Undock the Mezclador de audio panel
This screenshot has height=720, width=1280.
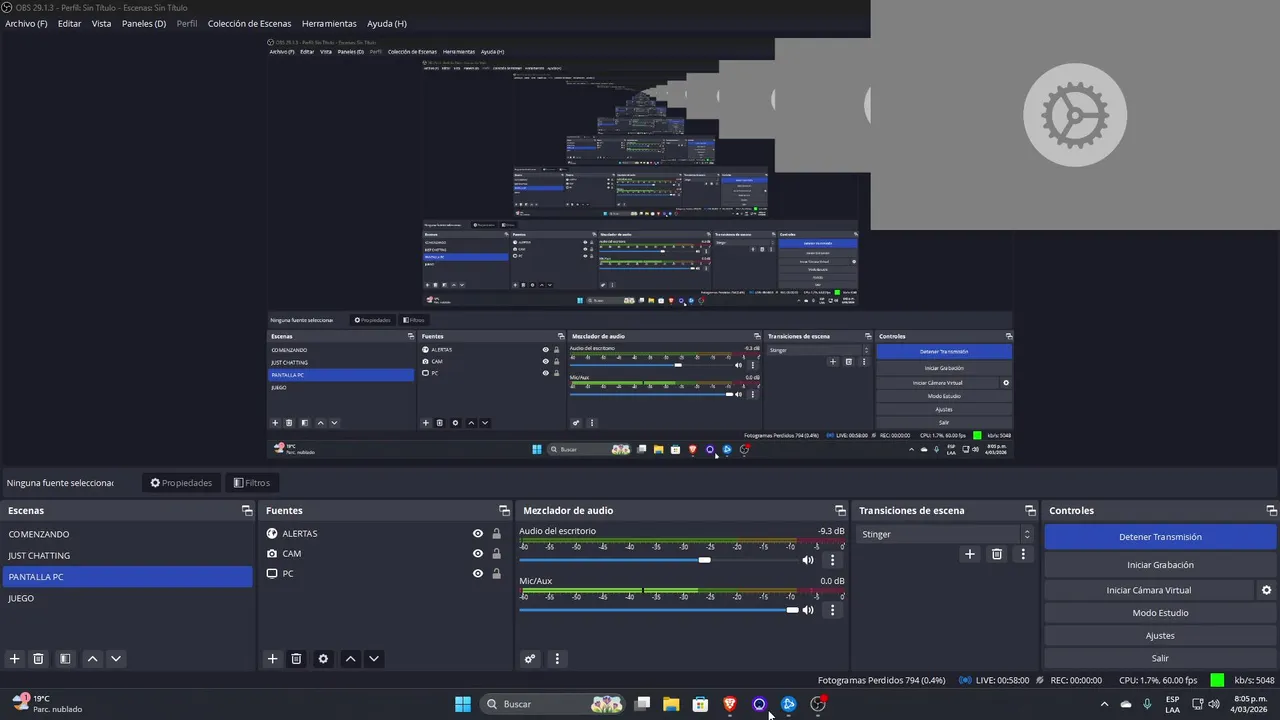(x=840, y=511)
